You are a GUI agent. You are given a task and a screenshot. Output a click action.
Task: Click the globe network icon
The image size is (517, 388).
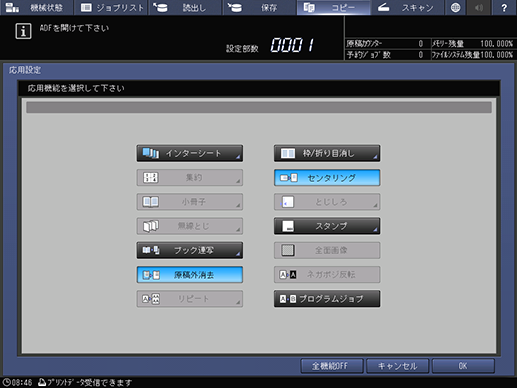coord(455,7)
